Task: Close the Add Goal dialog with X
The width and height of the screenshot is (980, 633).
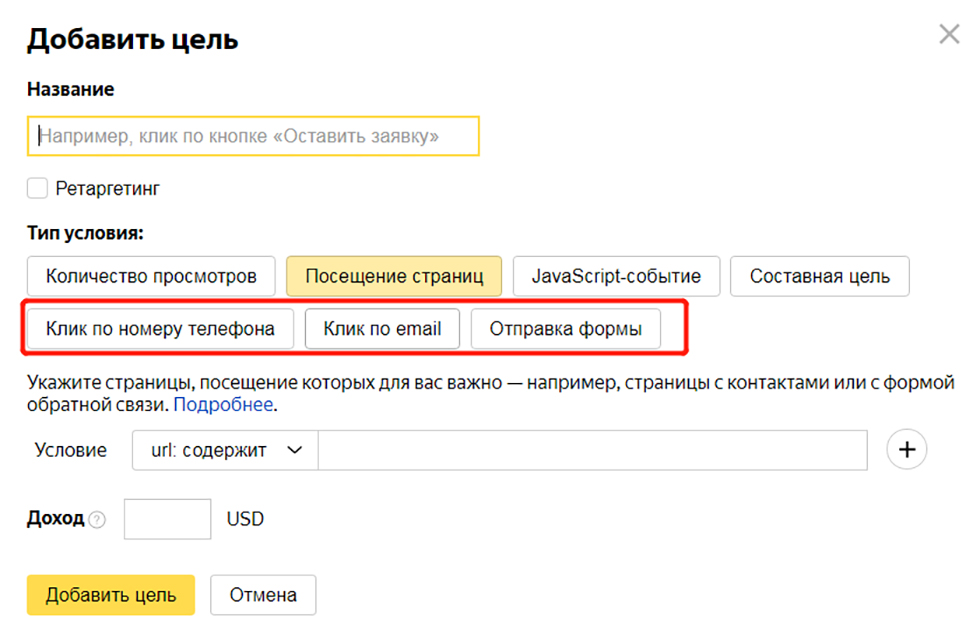Action: (x=949, y=35)
